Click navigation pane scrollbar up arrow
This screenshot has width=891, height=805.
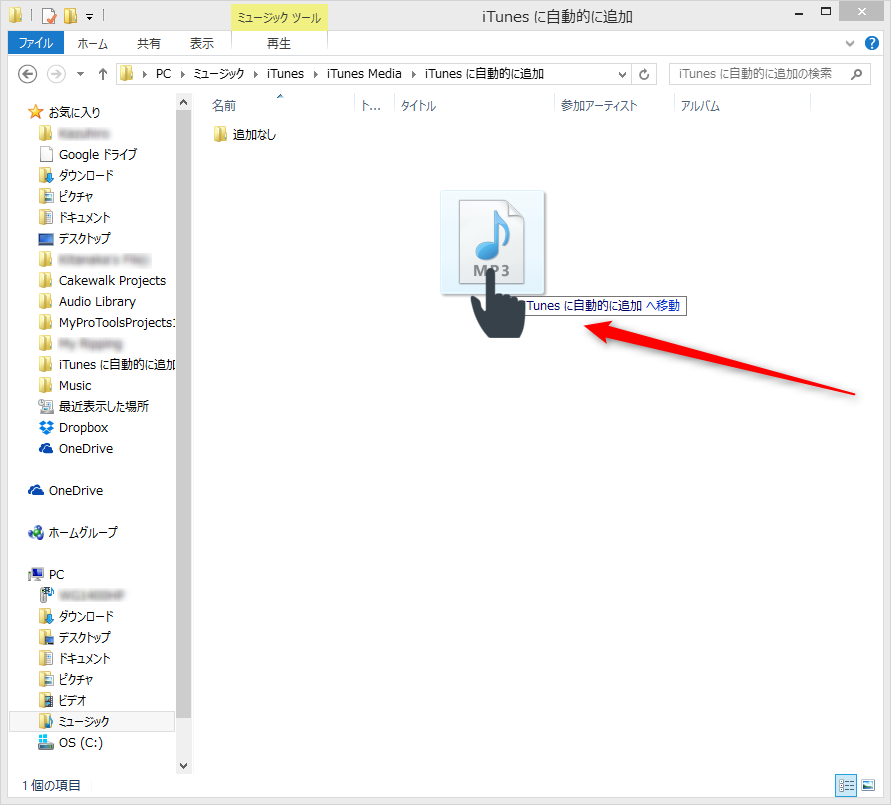(x=184, y=103)
